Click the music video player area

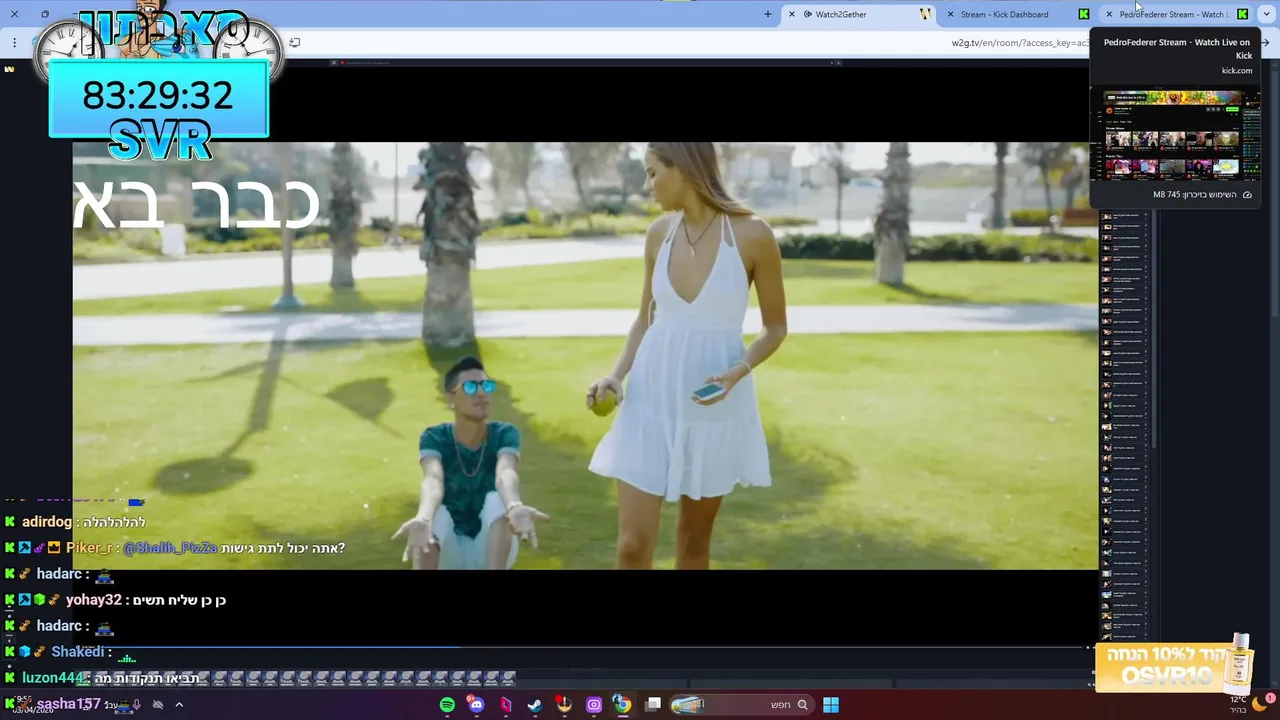coord(585,355)
